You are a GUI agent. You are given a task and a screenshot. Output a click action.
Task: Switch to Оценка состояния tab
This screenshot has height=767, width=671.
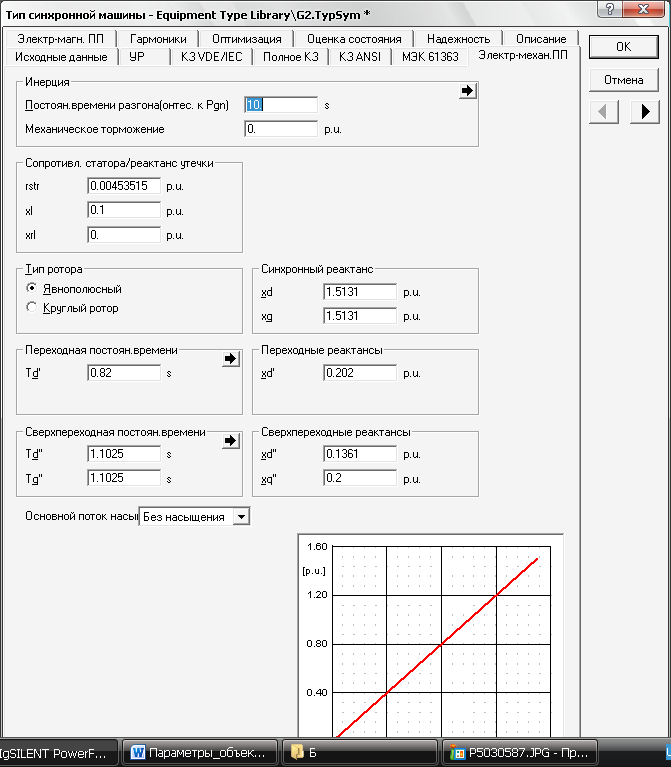[354, 39]
